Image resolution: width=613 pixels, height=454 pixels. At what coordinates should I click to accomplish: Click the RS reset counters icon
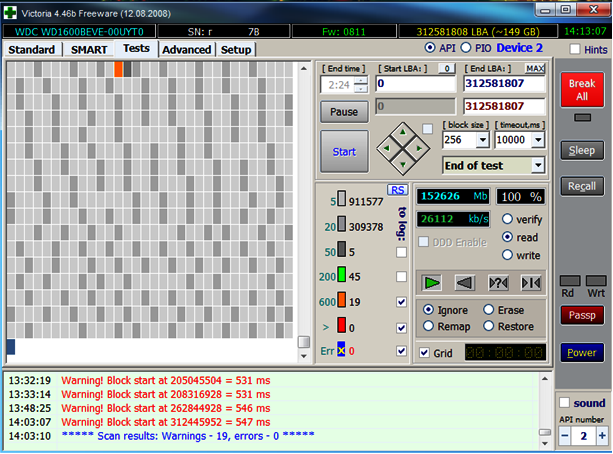397,190
